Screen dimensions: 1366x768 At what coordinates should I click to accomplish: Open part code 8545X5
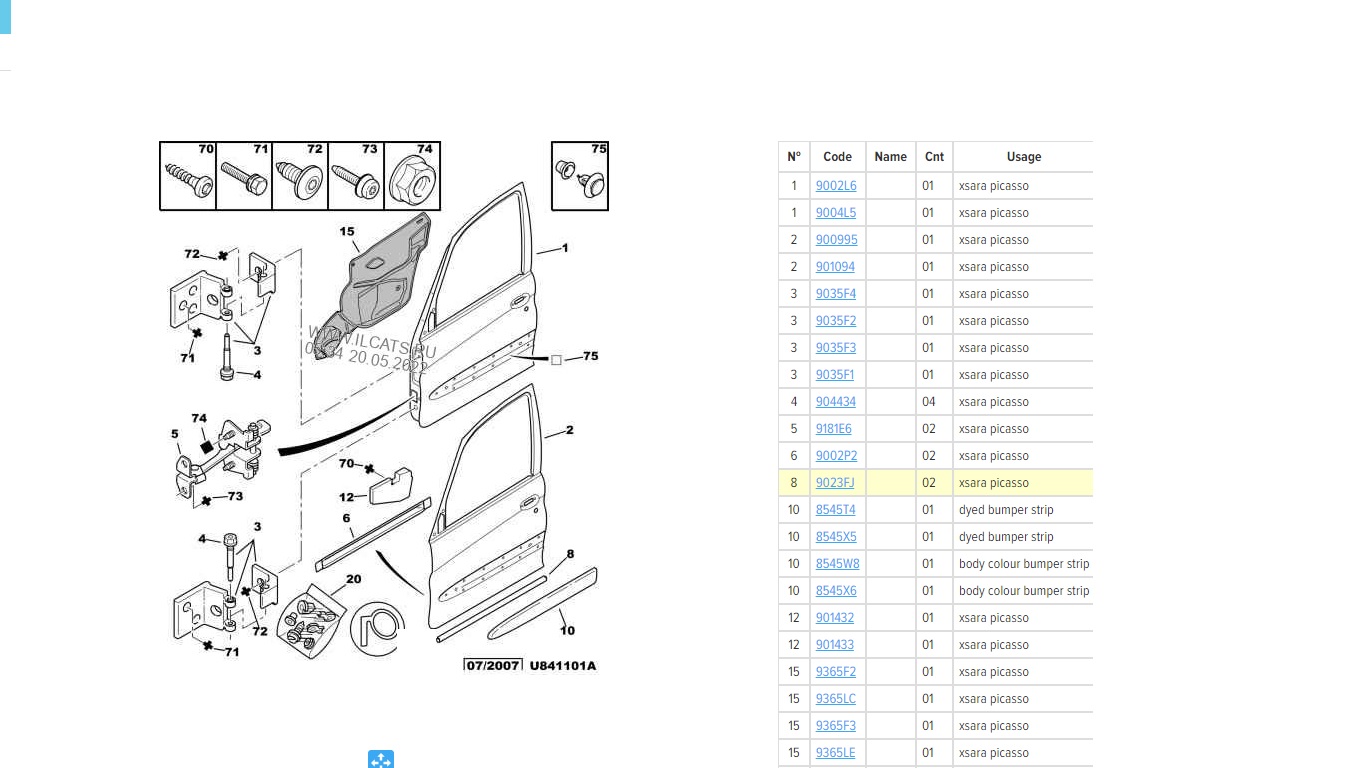pyautogui.click(x=836, y=537)
